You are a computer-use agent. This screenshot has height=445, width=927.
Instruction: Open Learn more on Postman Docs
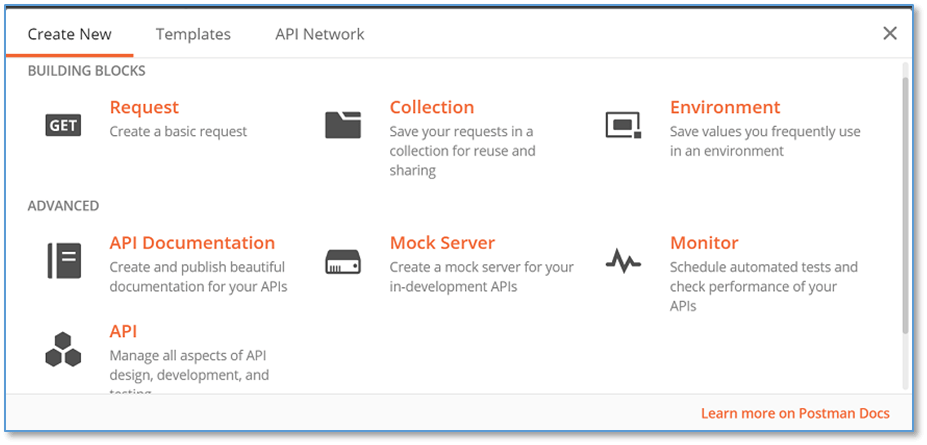(x=795, y=414)
